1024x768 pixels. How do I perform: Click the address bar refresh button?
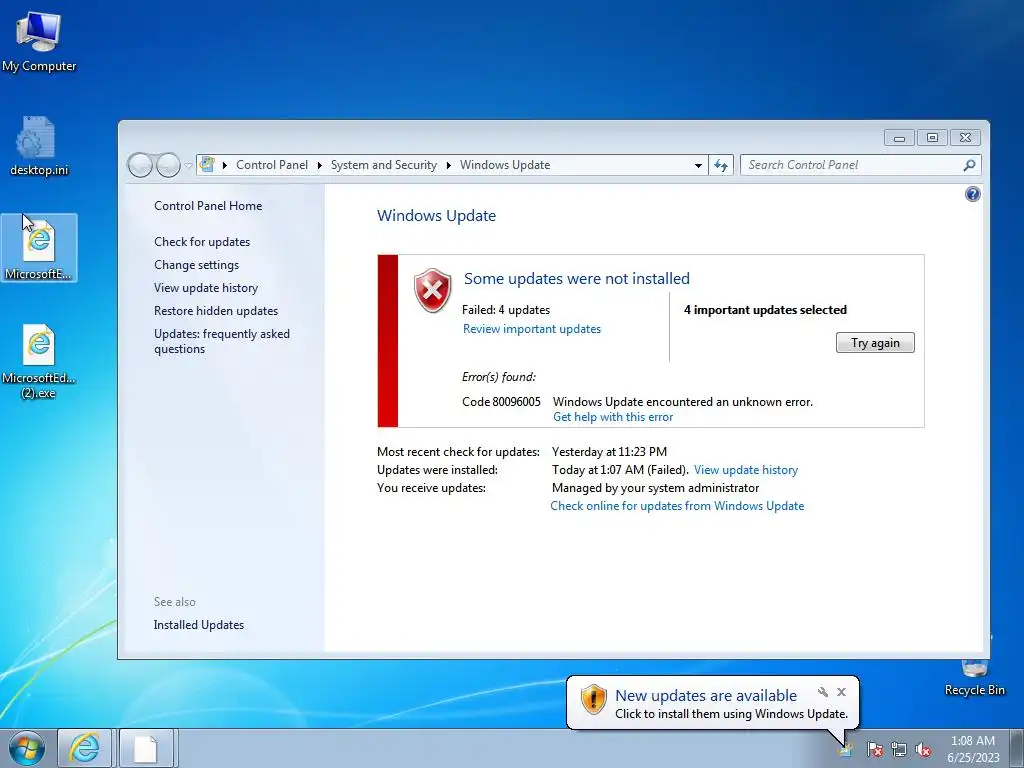720,165
